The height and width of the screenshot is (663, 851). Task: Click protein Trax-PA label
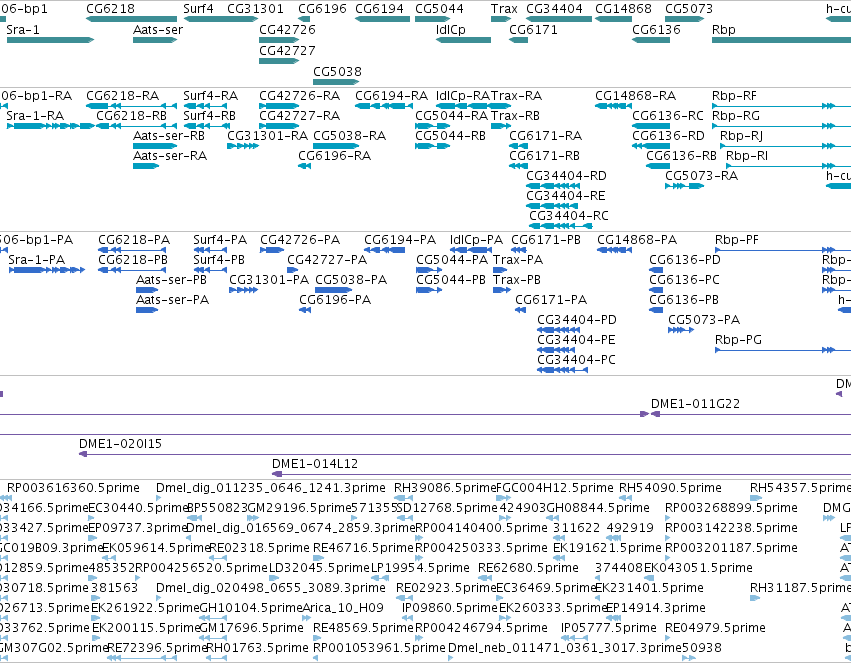point(518,260)
